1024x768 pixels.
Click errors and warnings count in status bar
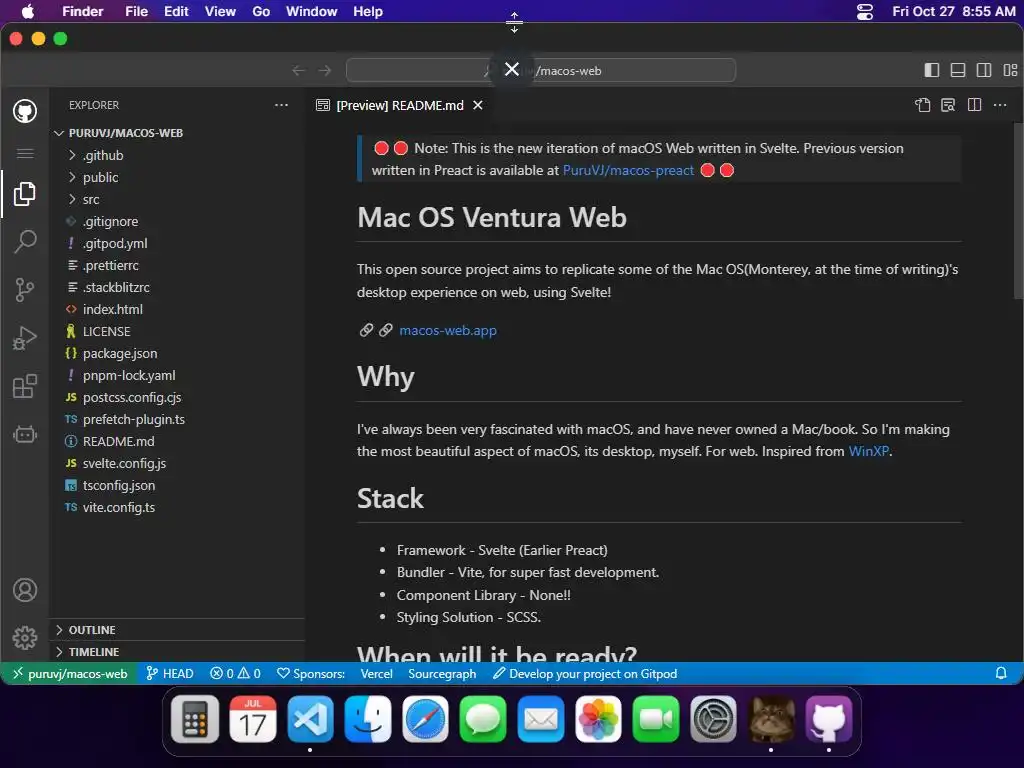click(x=236, y=673)
